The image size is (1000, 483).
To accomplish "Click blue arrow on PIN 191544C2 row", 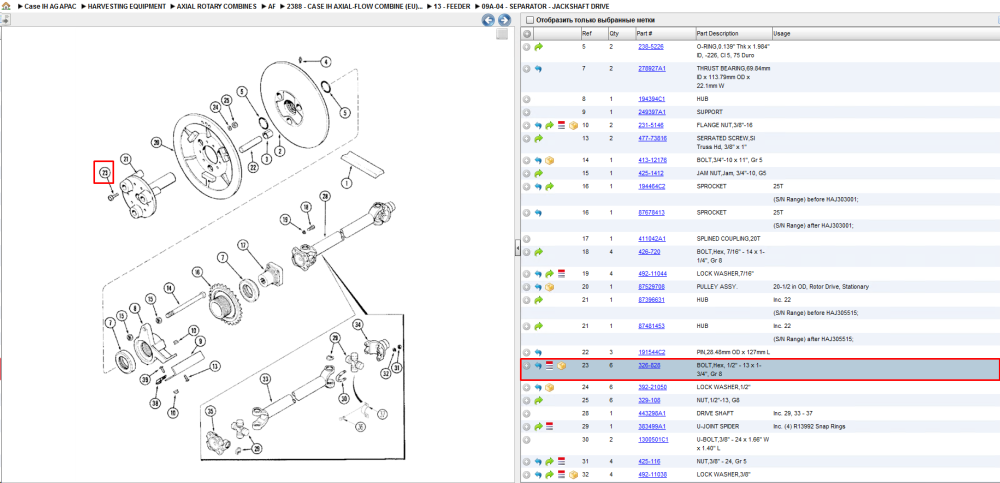I will point(538,352).
